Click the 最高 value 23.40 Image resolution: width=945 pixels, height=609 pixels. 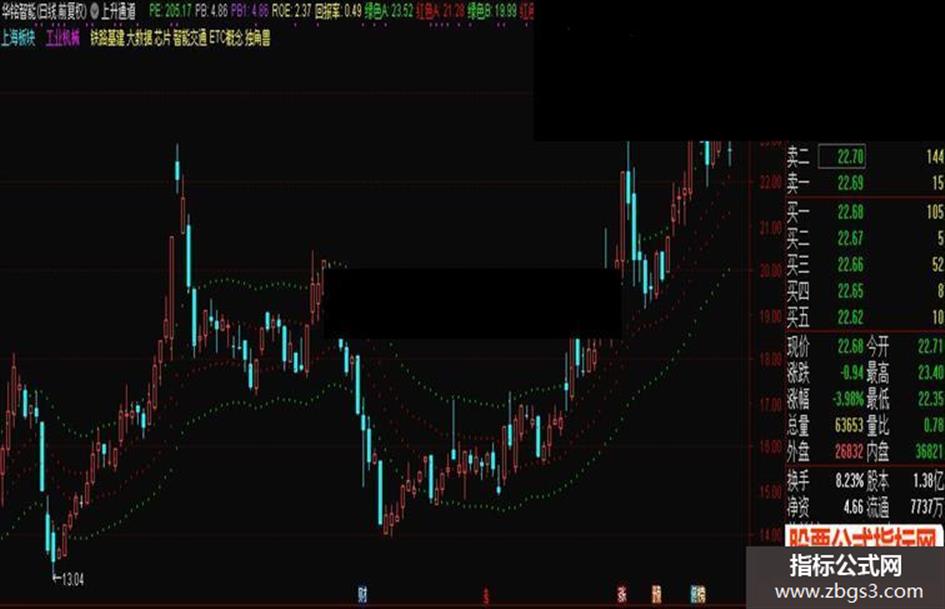click(931, 373)
